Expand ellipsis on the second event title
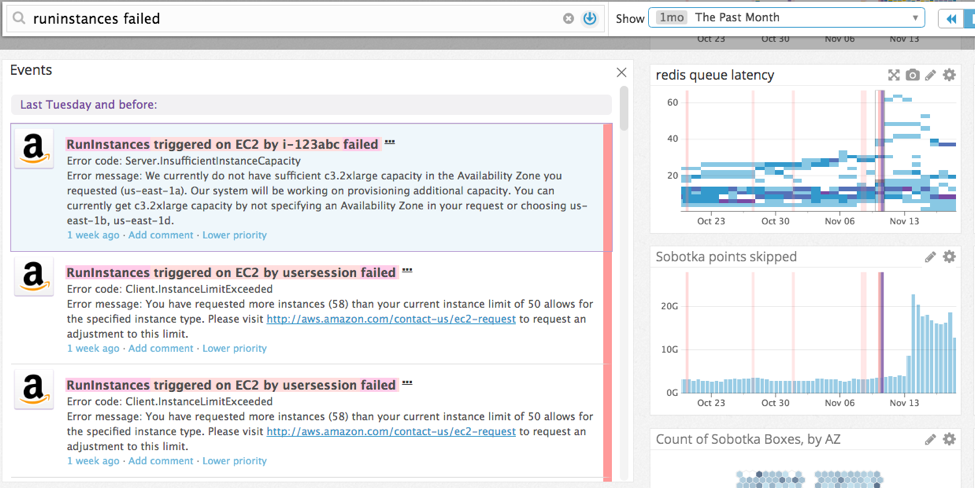975x488 pixels. click(x=407, y=270)
